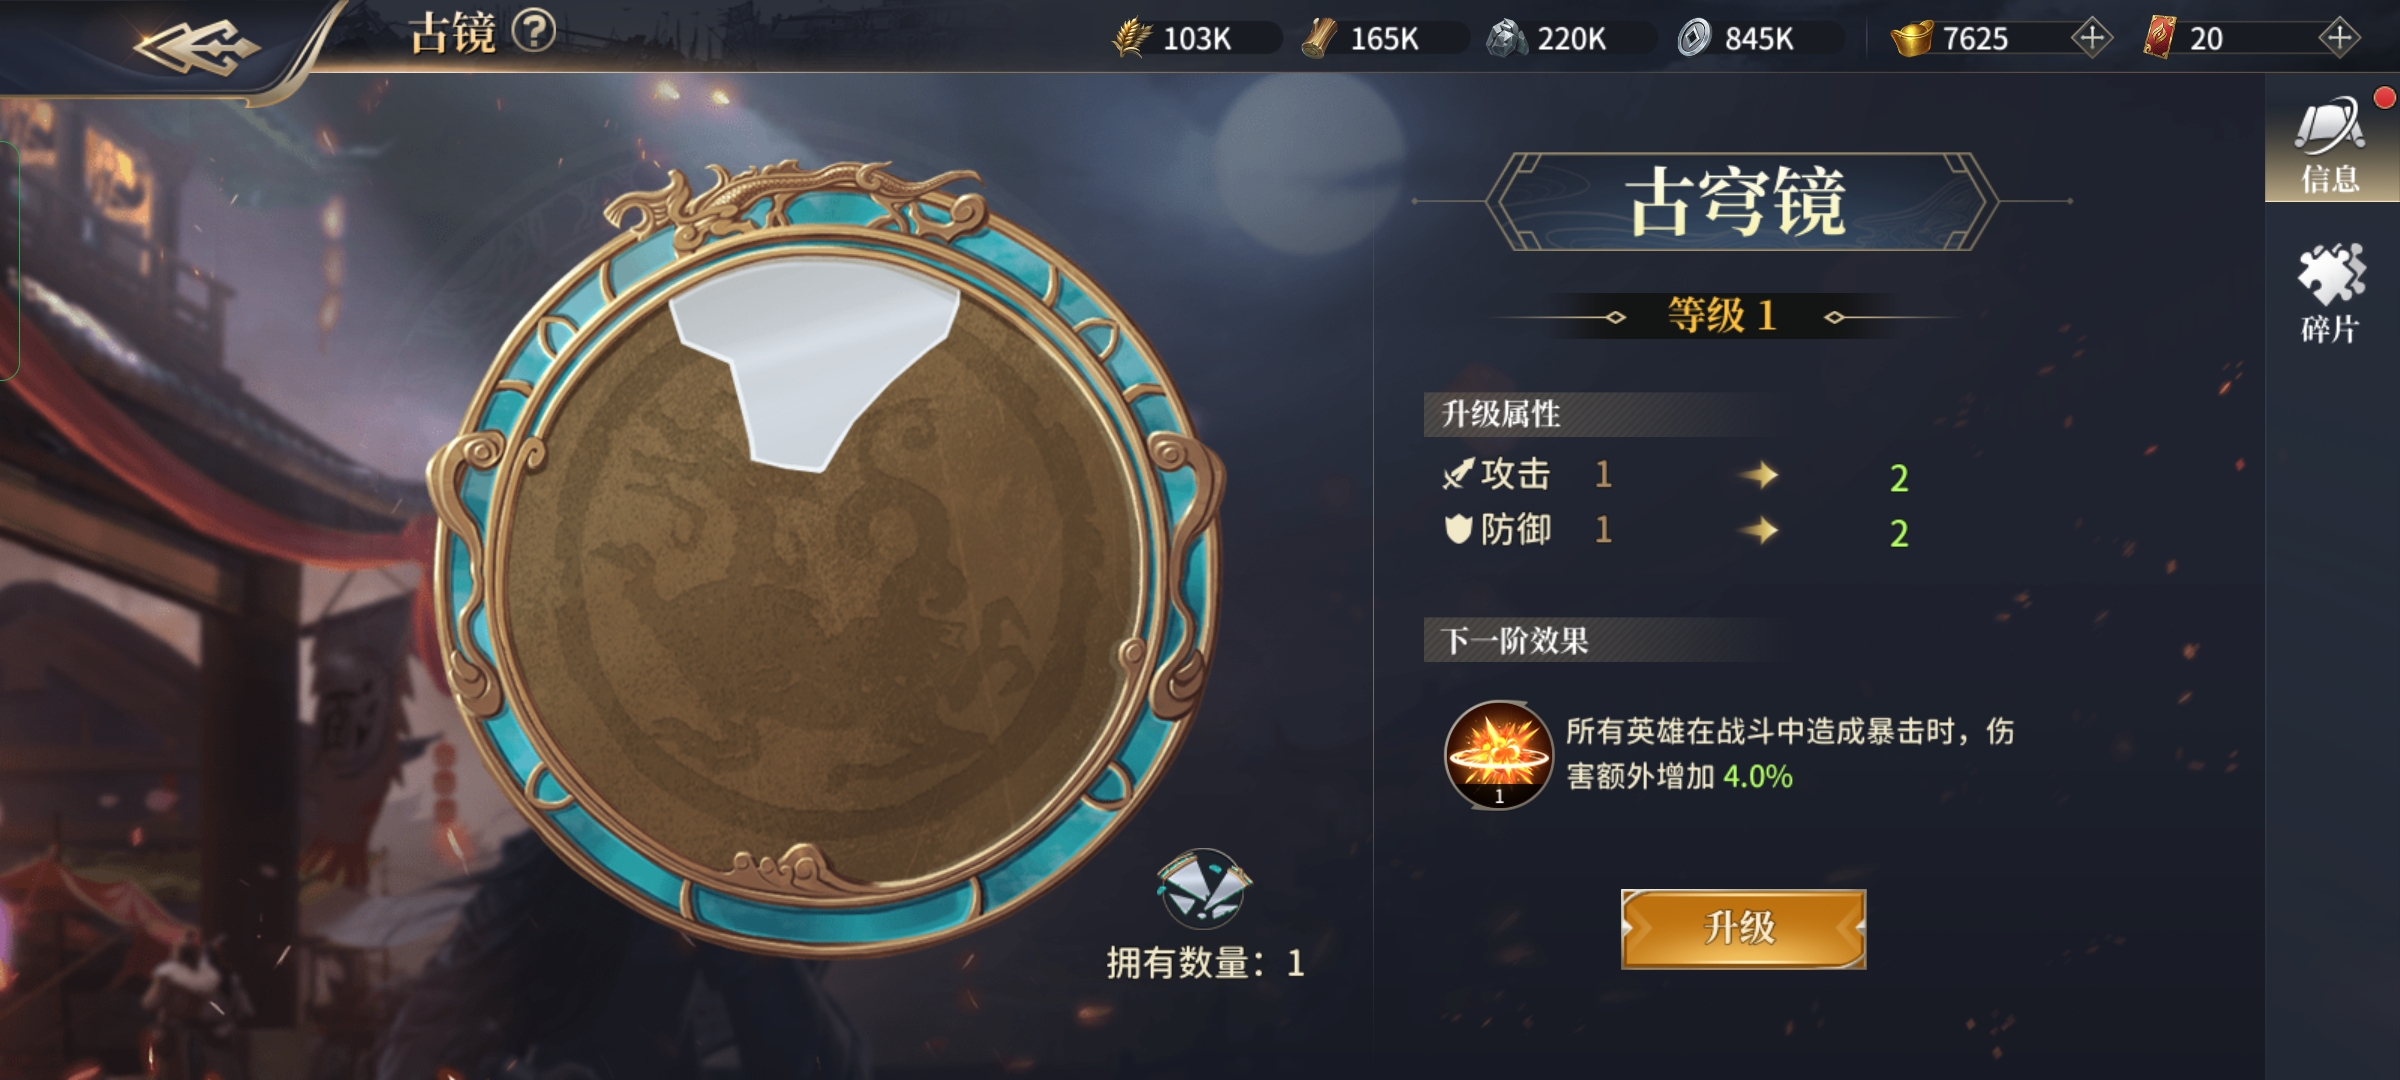Open the 古镜 help question mark
This screenshot has width=2400, height=1080.
pos(534,32)
